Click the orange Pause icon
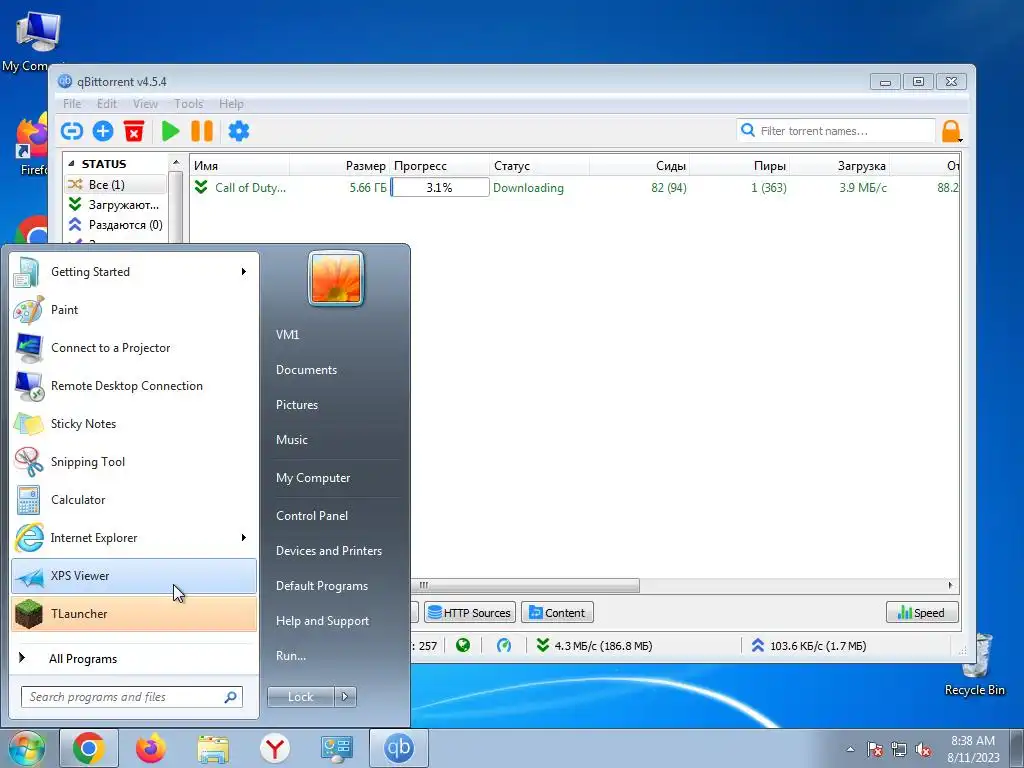1024x768 pixels. (202, 131)
